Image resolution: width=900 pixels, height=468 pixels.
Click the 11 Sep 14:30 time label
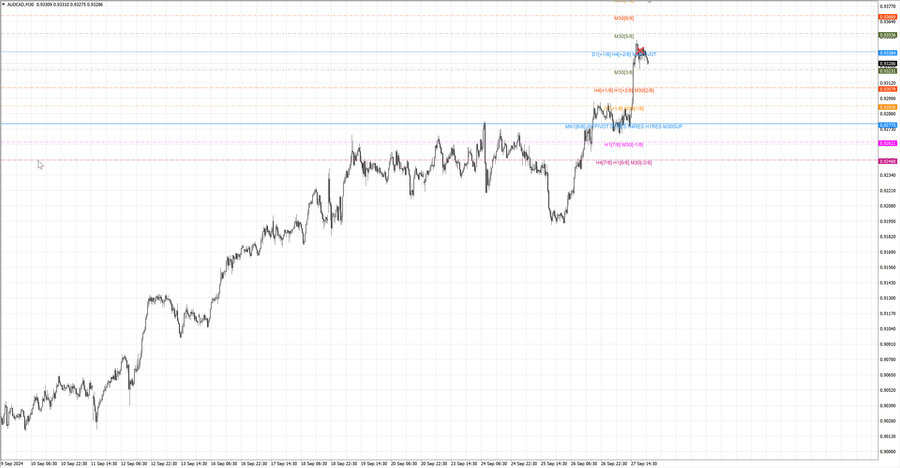(x=104, y=463)
